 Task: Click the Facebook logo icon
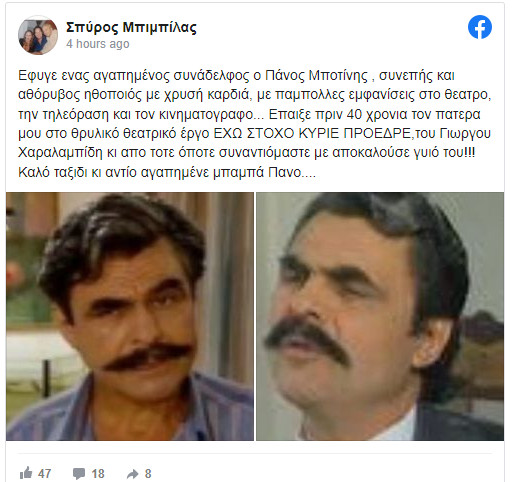(x=480, y=27)
